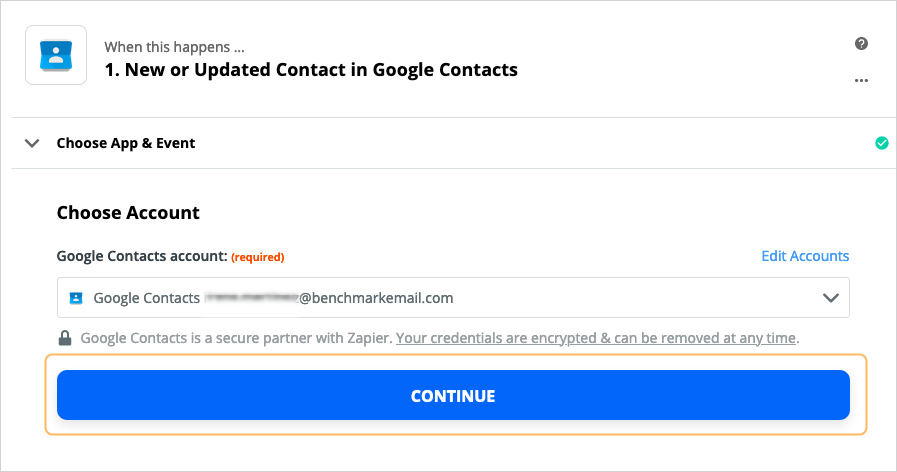Collapse the Choose App & Event chevron
Screen dimensions: 897x472
point(32,143)
